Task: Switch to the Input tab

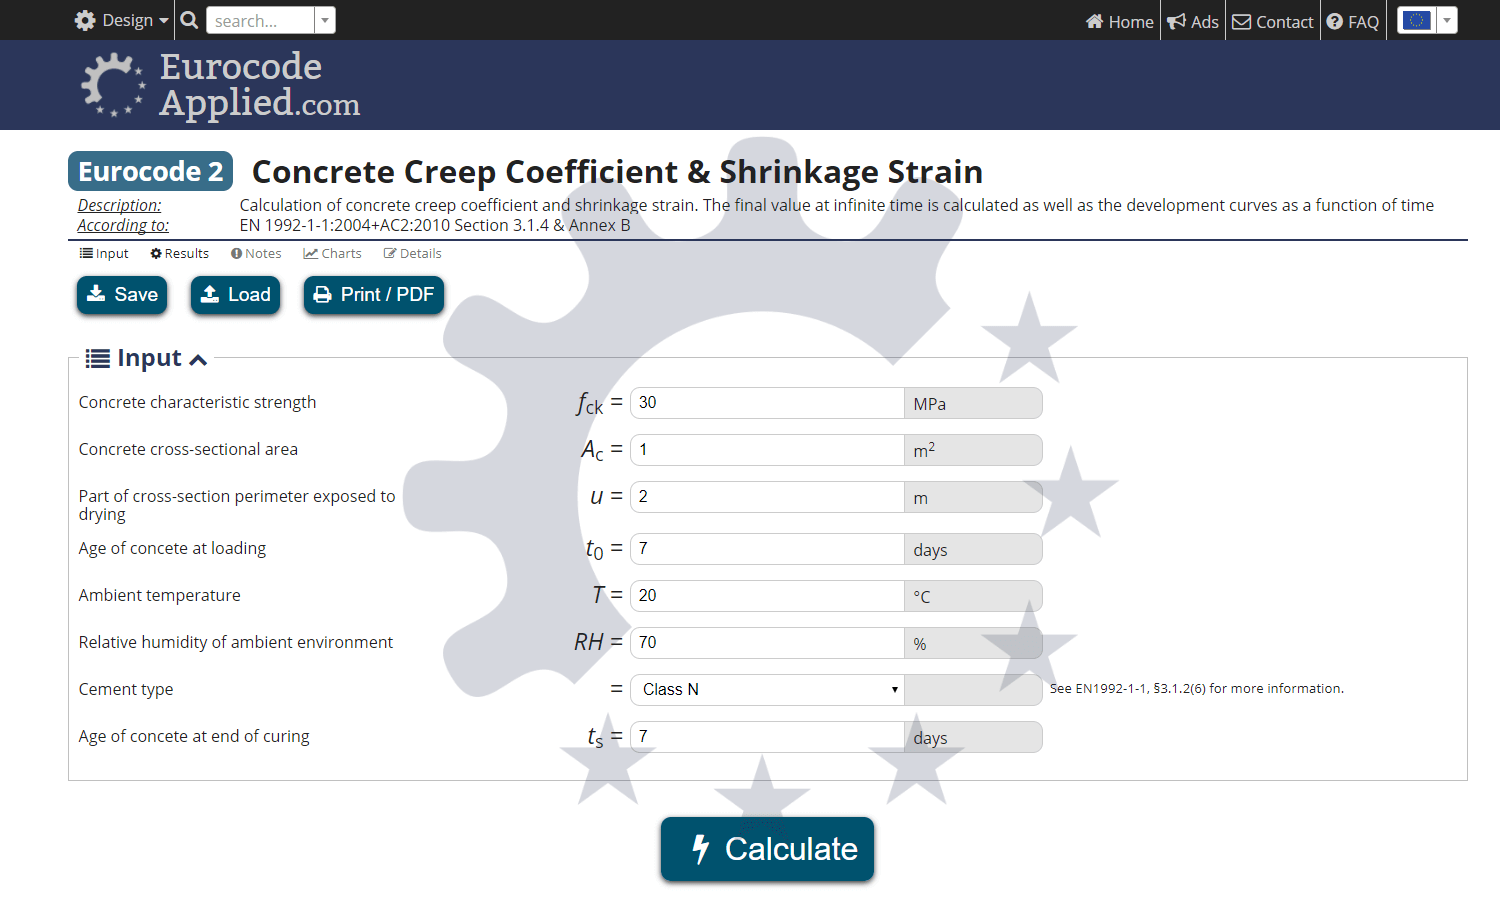Action: click(104, 253)
